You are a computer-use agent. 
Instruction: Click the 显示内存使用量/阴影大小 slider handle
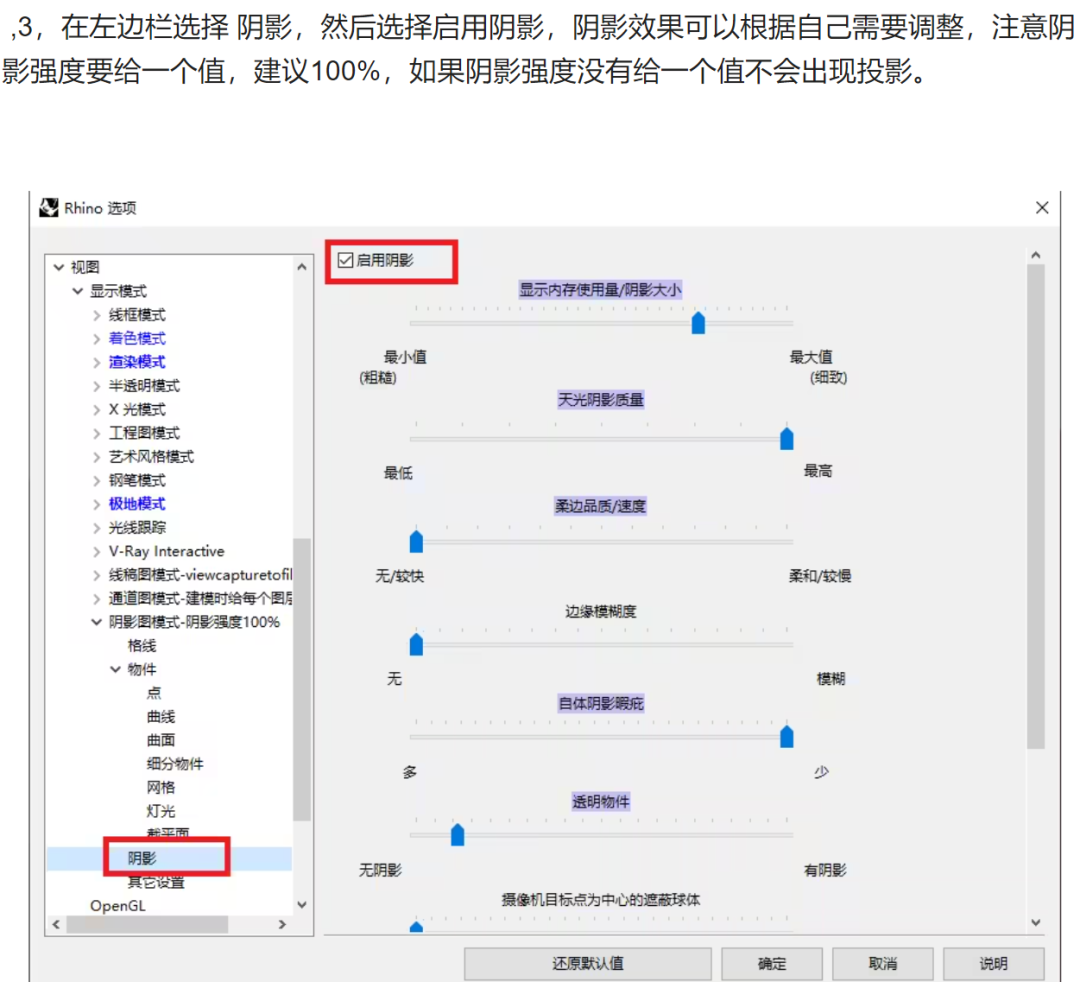click(698, 322)
